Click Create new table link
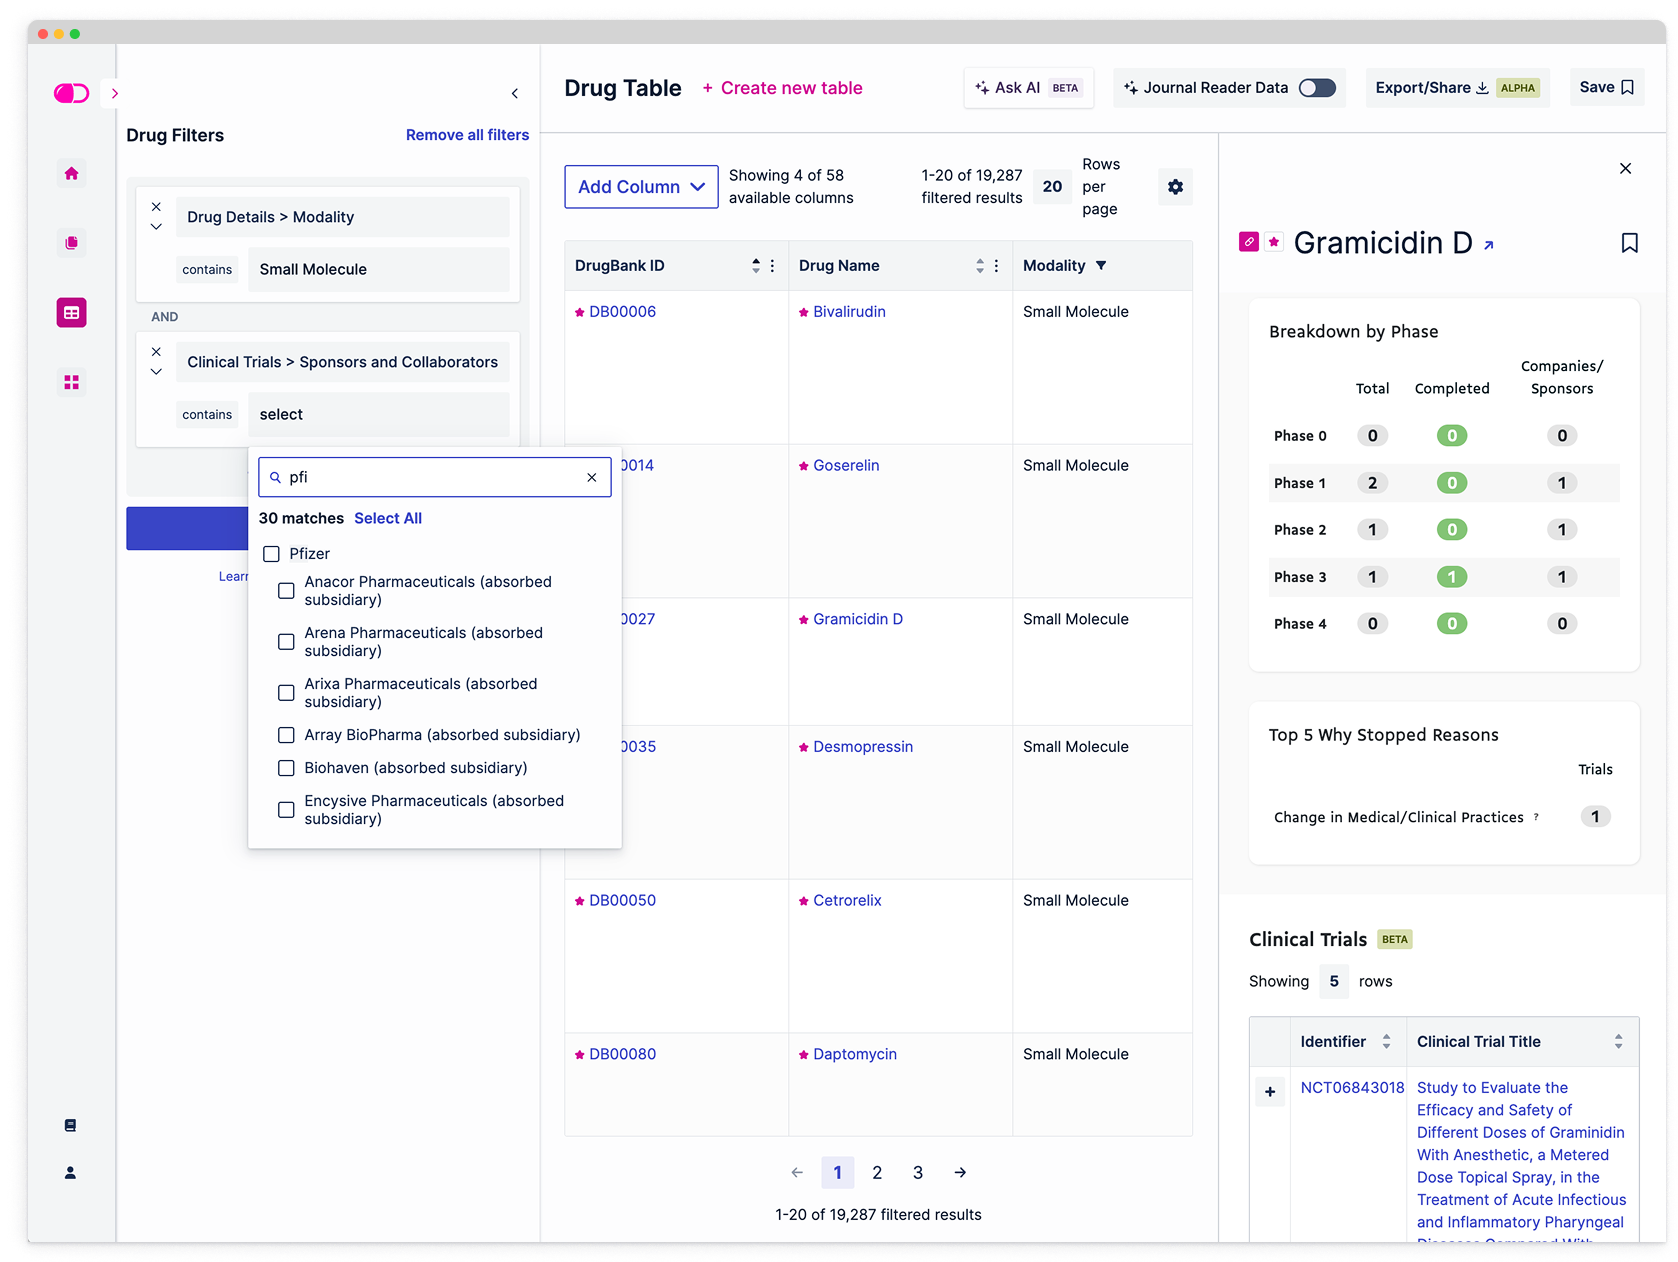This screenshot has height=1262, width=1678. pos(782,88)
